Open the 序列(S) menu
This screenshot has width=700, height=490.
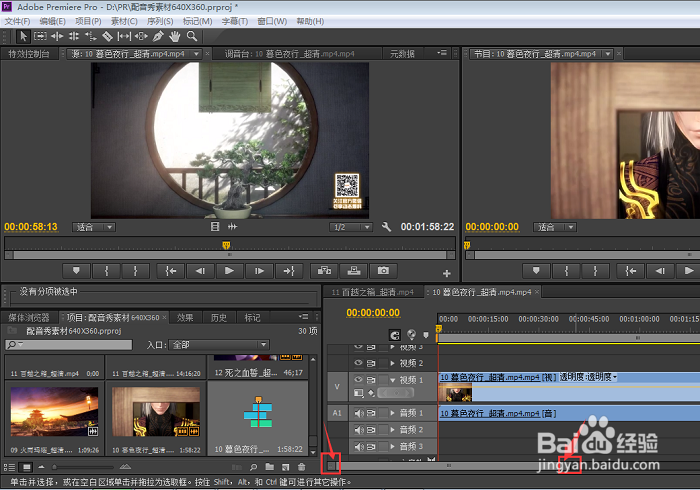coord(160,21)
